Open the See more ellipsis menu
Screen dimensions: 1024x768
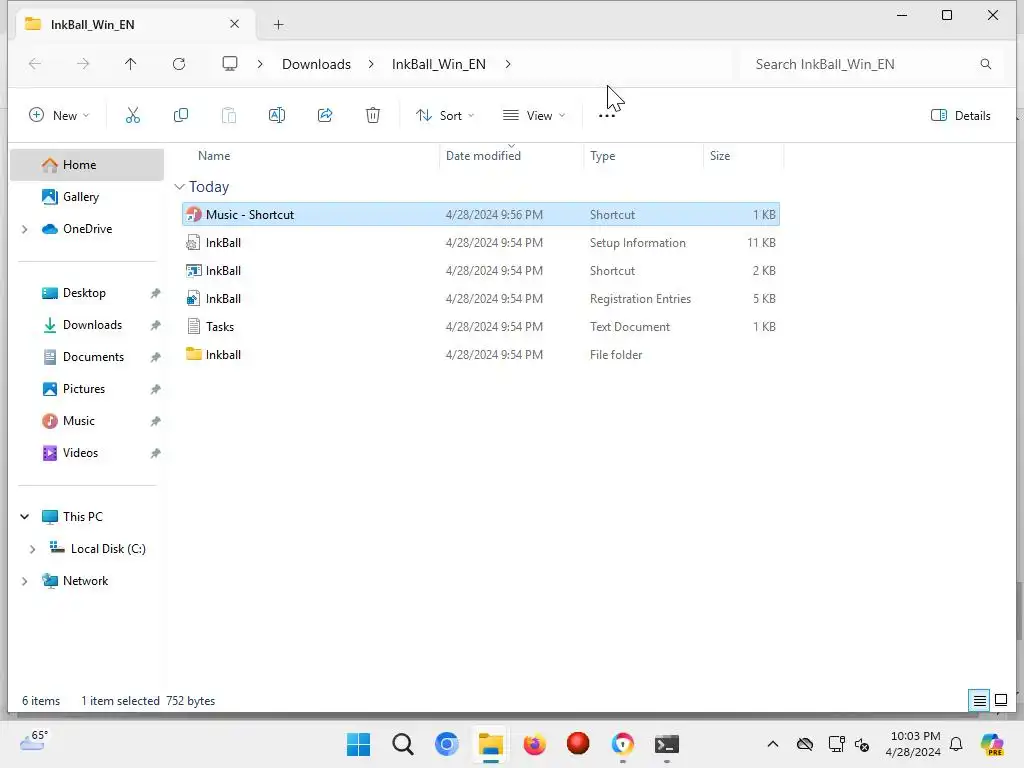click(607, 116)
